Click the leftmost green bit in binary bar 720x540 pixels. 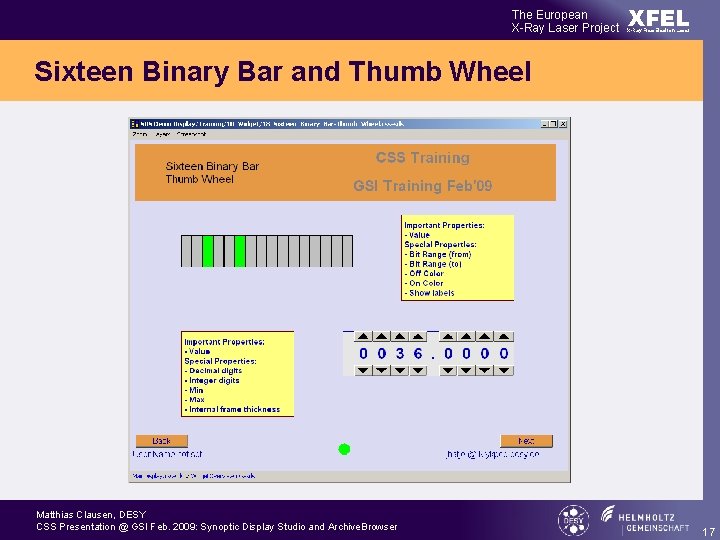coord(208,251)
